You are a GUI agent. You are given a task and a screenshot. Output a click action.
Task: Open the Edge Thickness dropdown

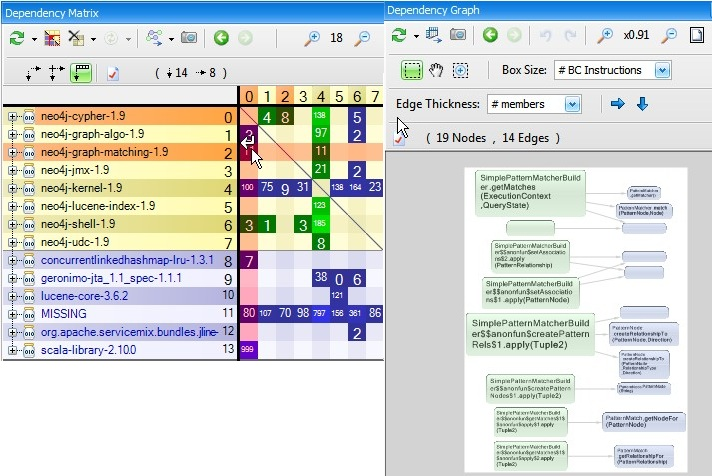pyautogui.click(x=573, y=104)
